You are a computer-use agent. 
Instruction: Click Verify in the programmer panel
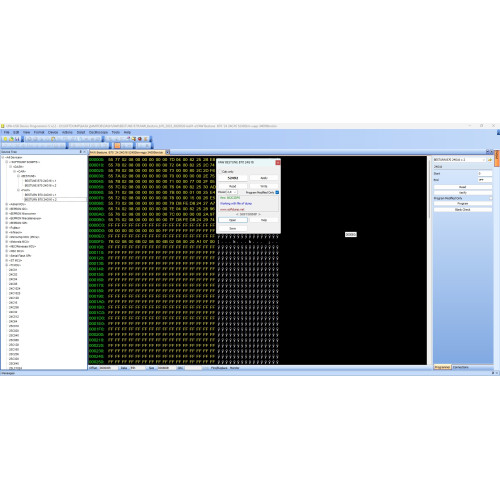[463, 193]
